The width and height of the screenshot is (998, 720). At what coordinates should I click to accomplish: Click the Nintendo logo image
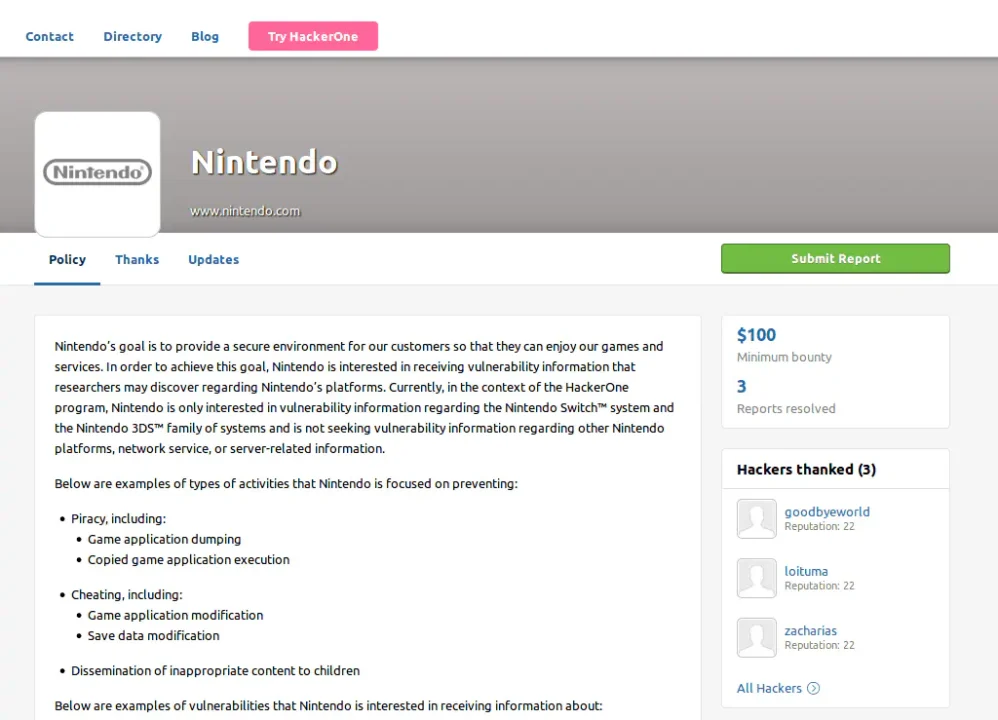pyautogui.click(x=97, y=173)
